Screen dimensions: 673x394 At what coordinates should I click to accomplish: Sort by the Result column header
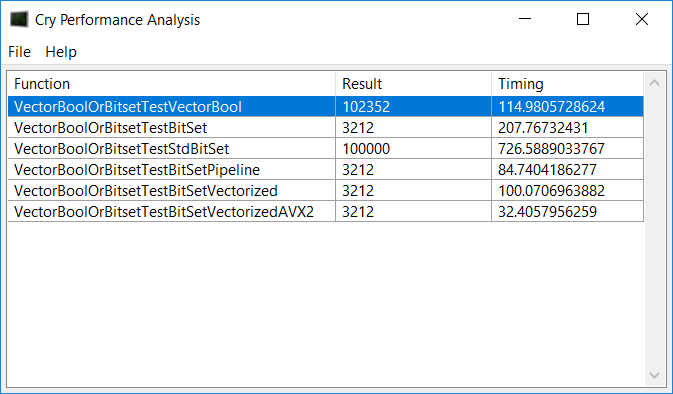(x=413, y=84)
